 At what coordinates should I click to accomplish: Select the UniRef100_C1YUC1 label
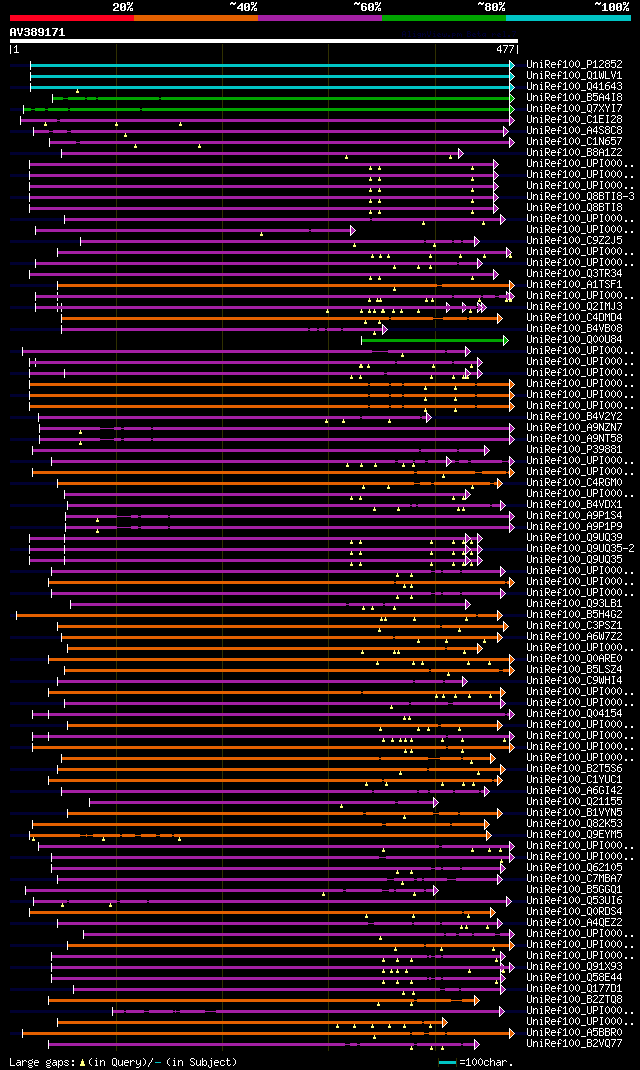click(574, 779)
